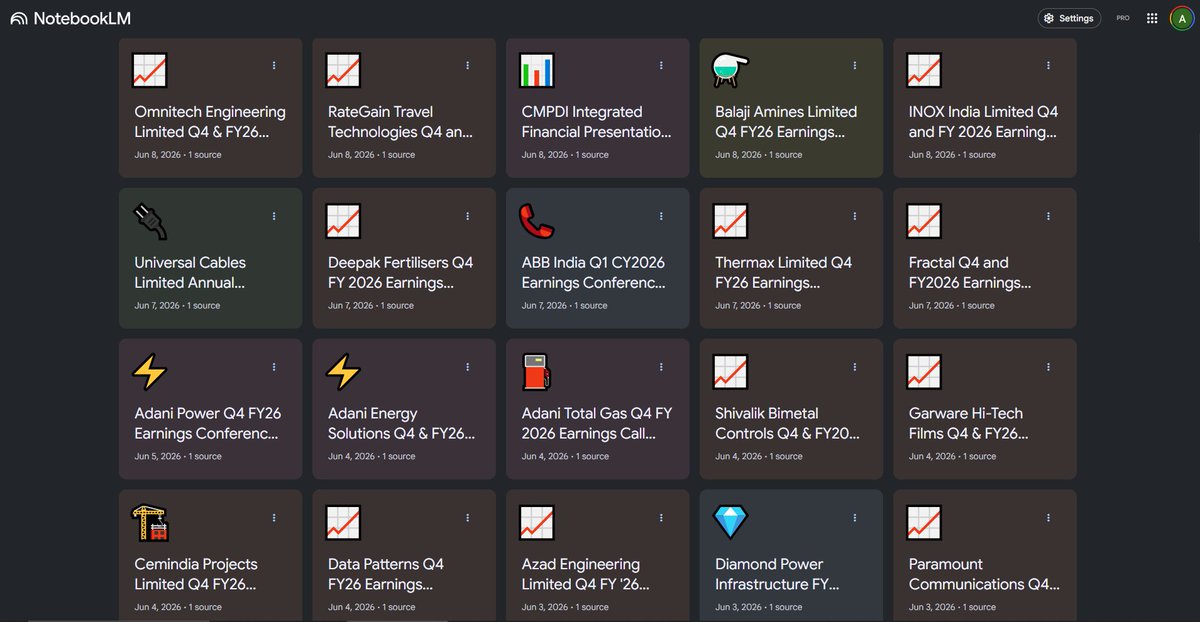Click Universal Cables 'Jun 7, 2026 · 1 source' text
This screenshot has width=1200, height=622.
tap(178, 306)
